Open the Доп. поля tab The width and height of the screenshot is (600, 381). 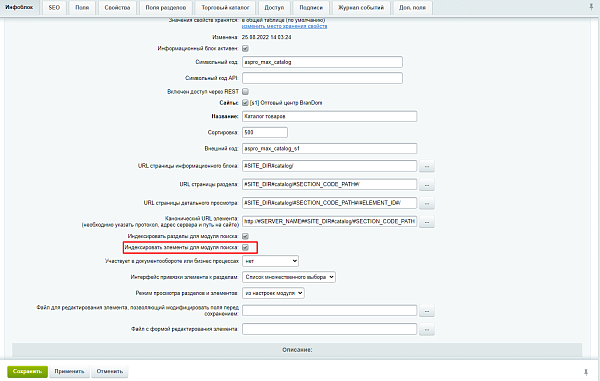[412, 8]
